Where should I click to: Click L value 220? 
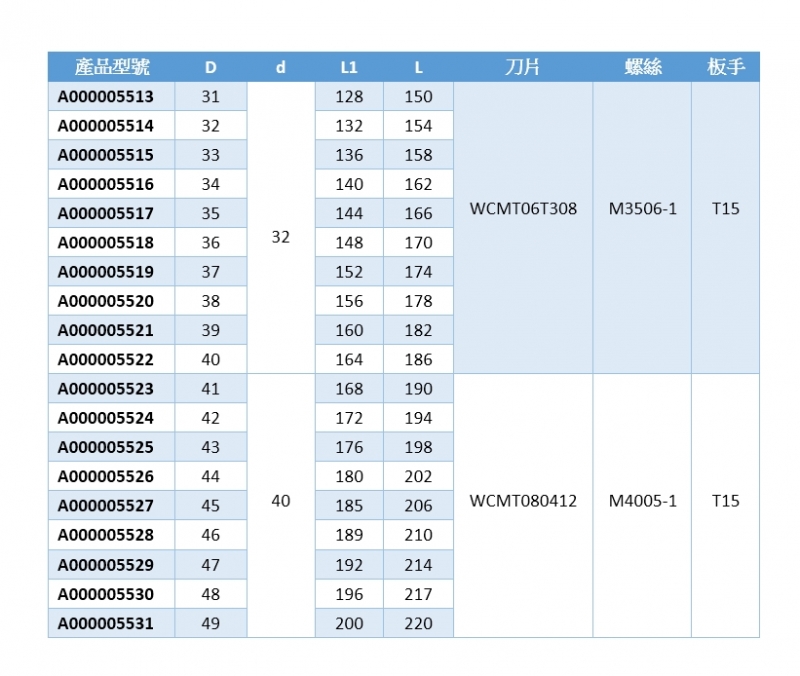(418, 623)
